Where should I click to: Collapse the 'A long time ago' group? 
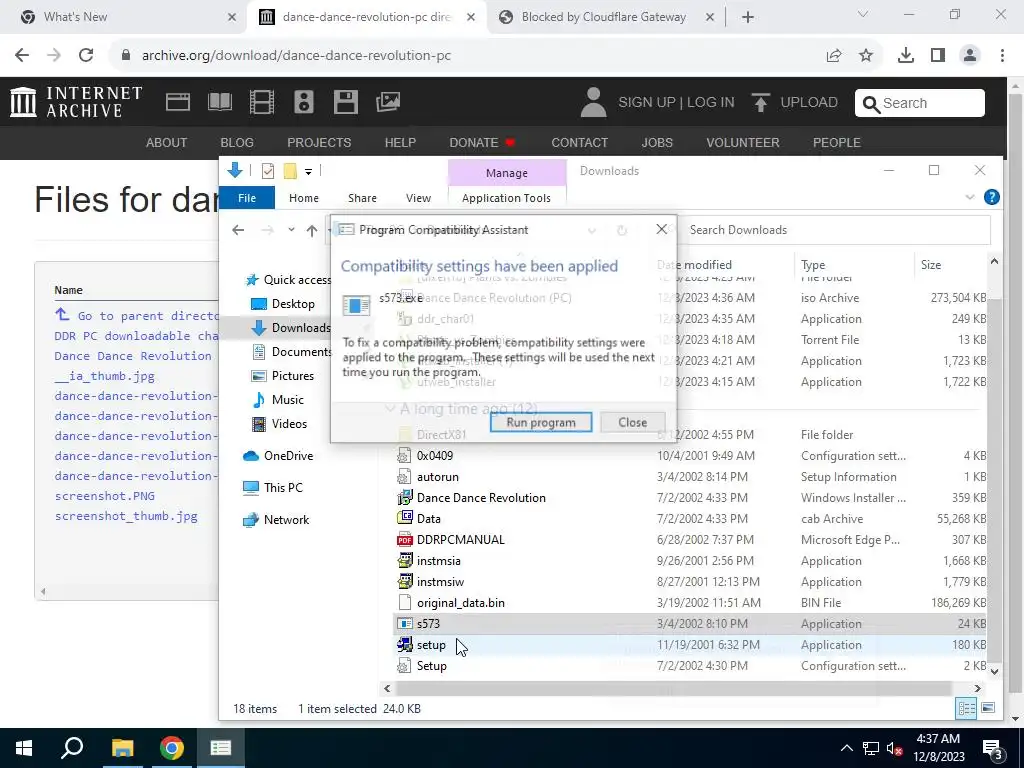tap(390, 409)
